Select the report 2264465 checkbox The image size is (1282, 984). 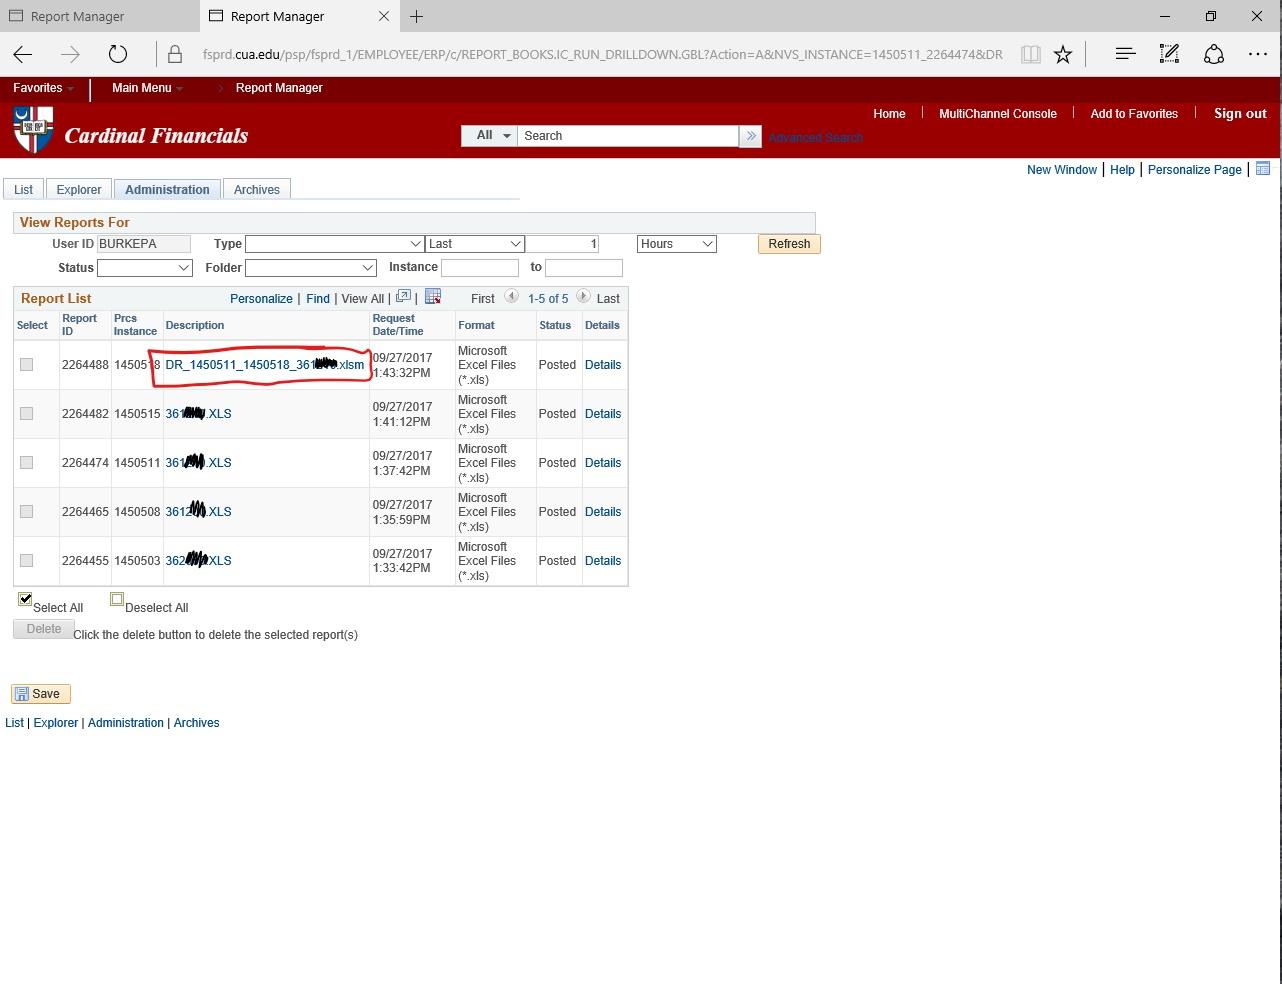coord(27,512)
